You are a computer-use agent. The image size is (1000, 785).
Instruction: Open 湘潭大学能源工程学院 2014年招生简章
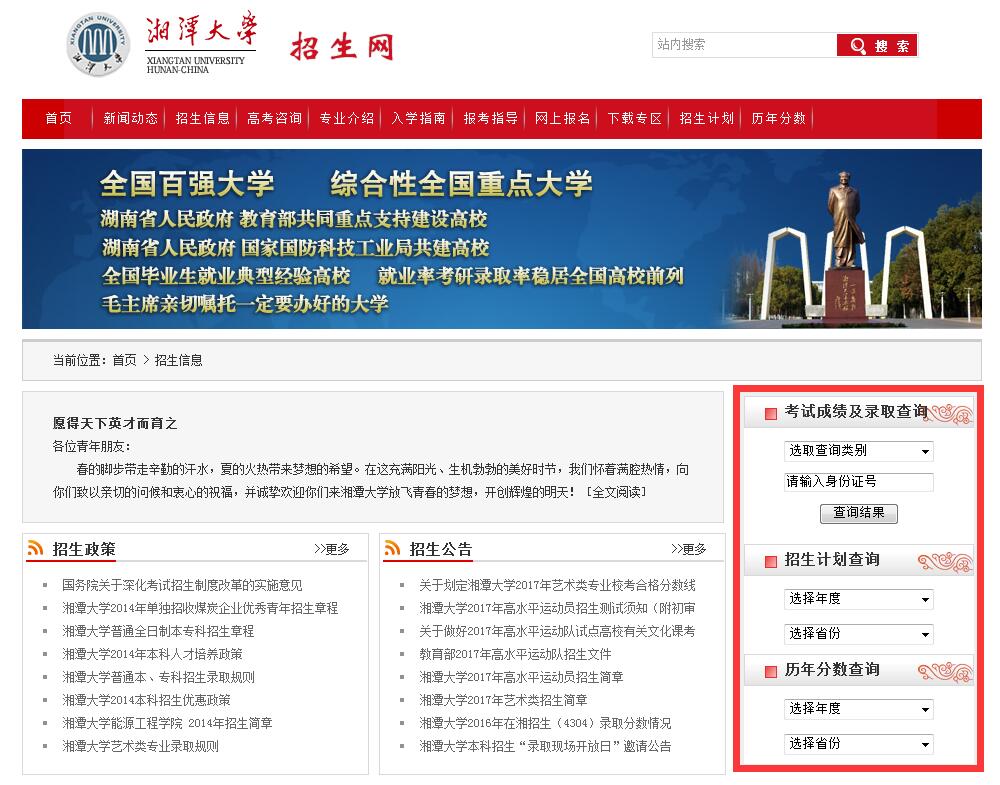[167, 723]
